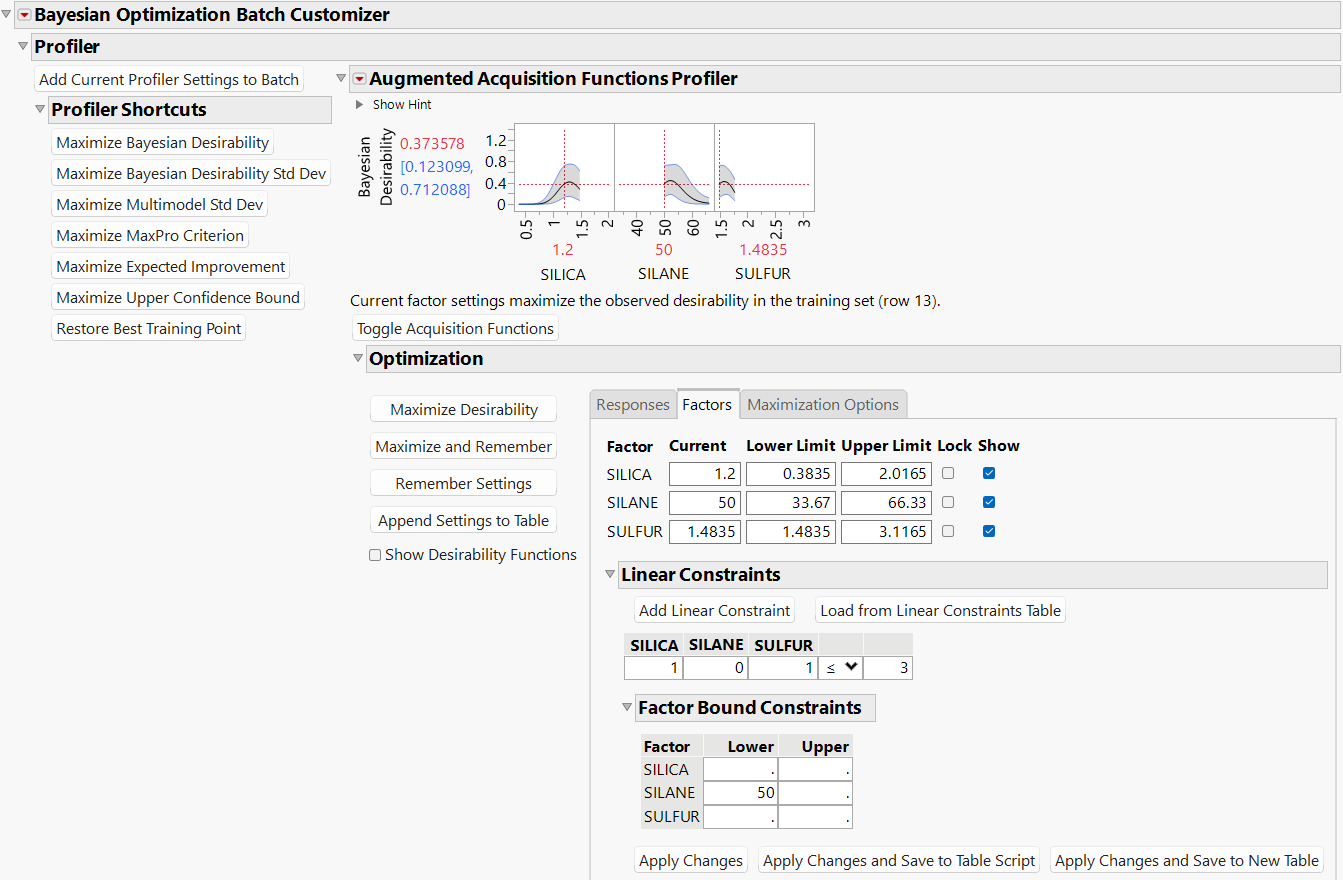Edit the SILANE Current value field
Image resolution: width=1343 pixels, height=880 pixels.
tap(704, 502)
